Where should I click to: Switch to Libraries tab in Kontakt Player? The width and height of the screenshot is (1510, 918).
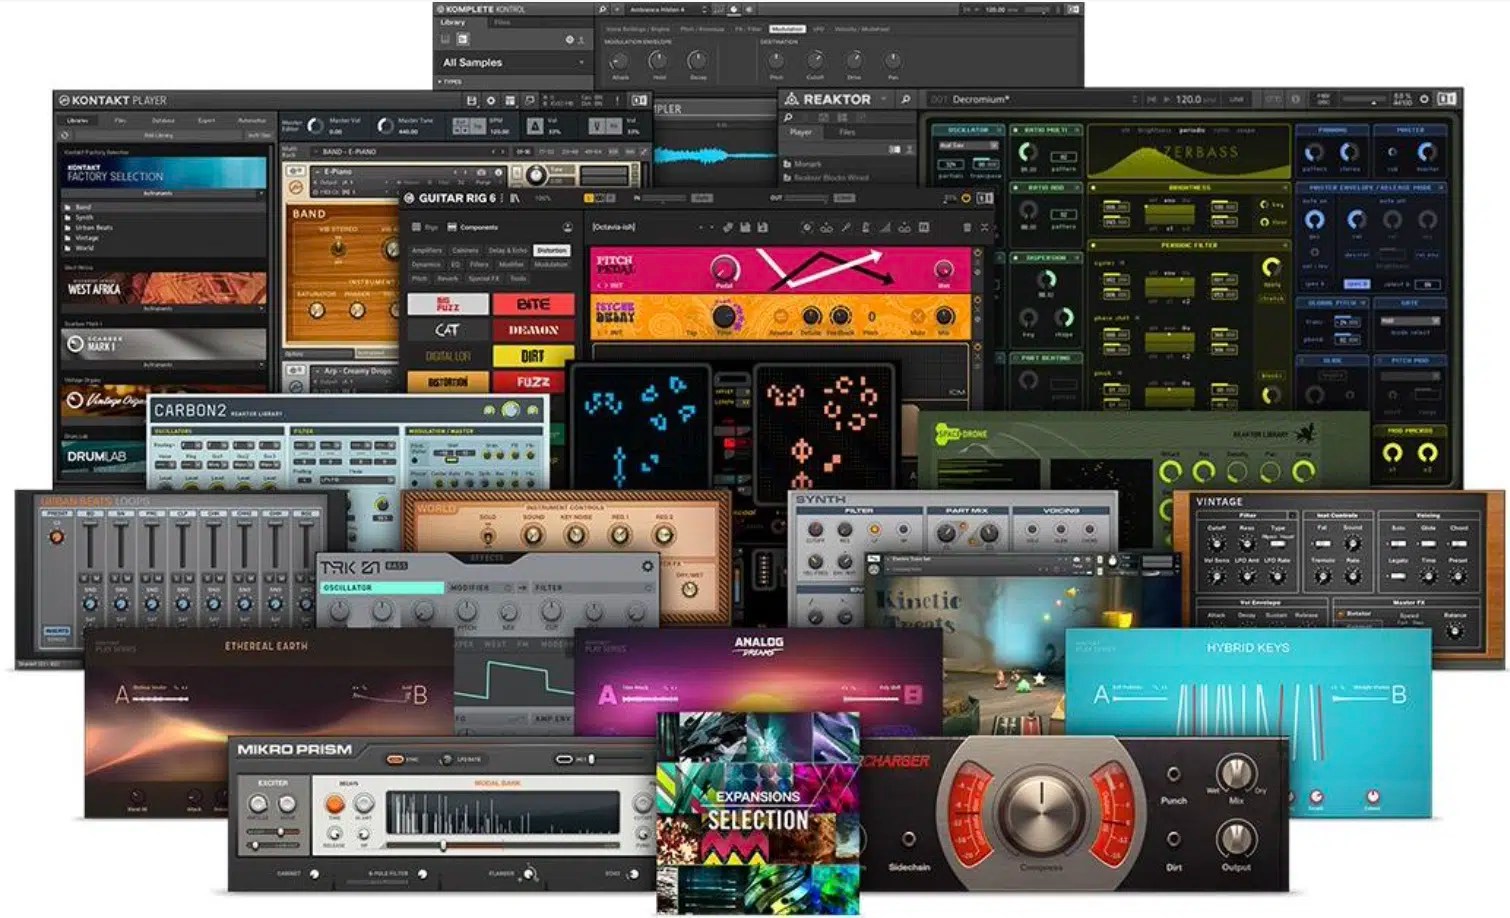tap(77, 120)
